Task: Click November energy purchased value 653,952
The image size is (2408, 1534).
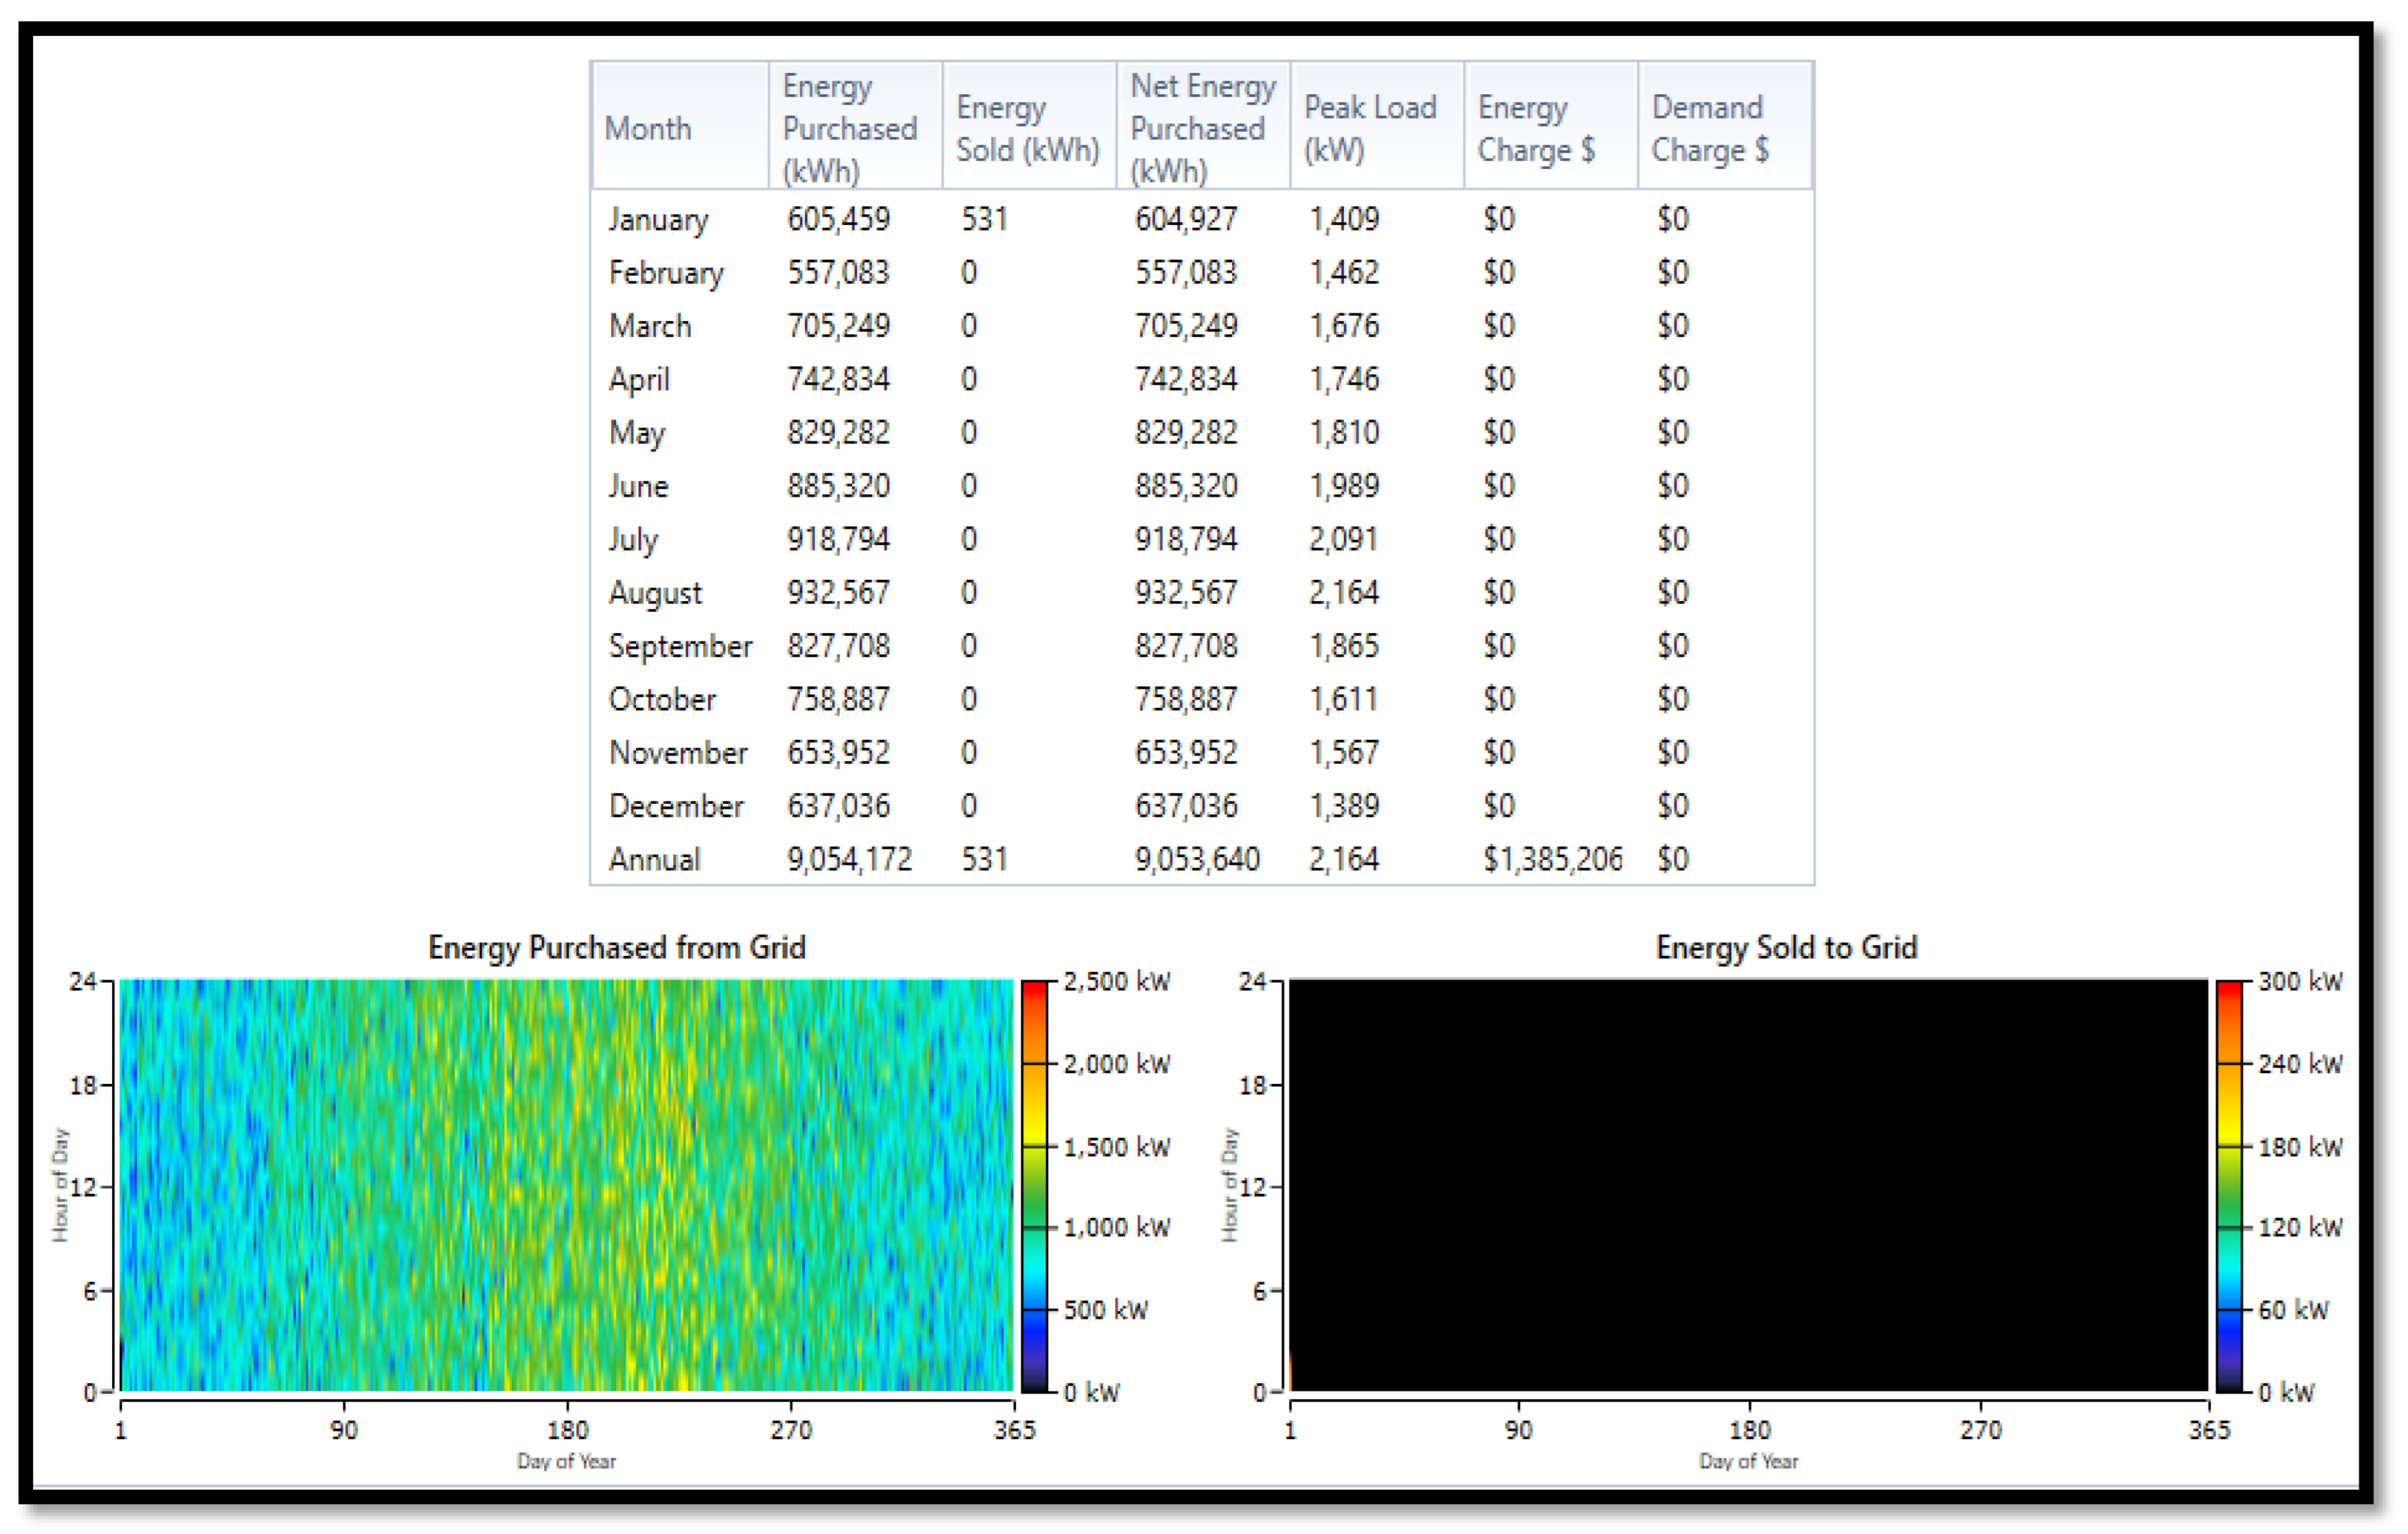Action: (x=838, y=753)
